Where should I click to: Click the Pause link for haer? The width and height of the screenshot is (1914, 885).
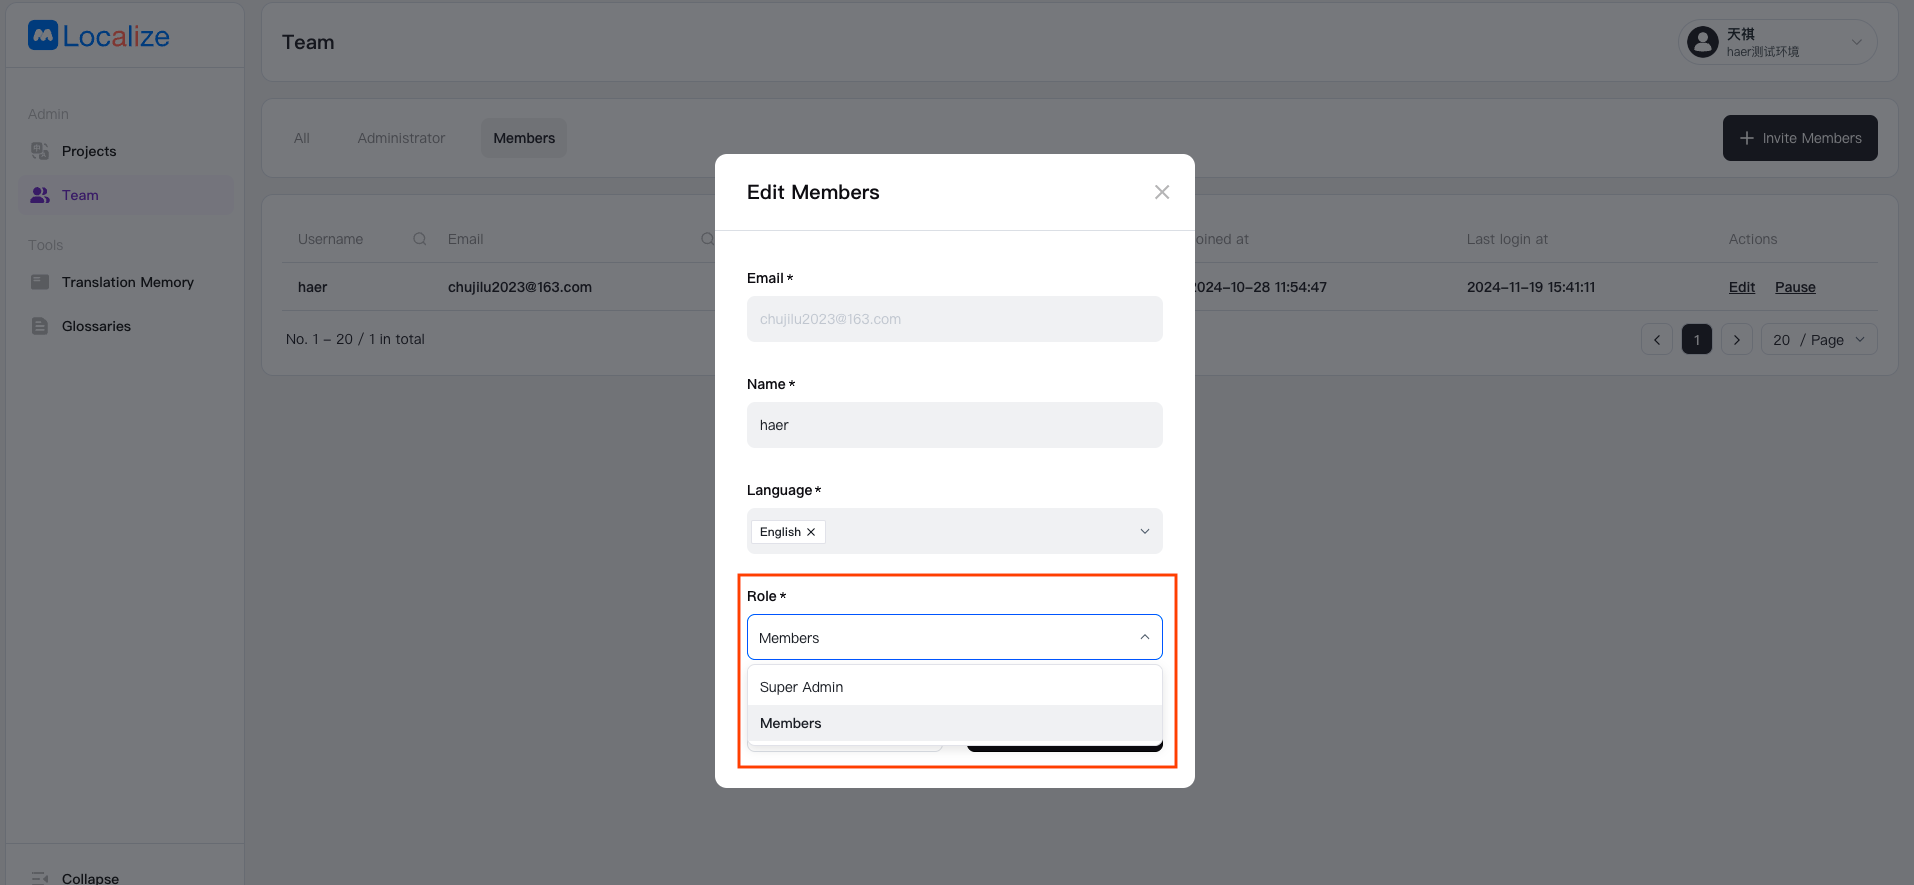coord(1794,287)
